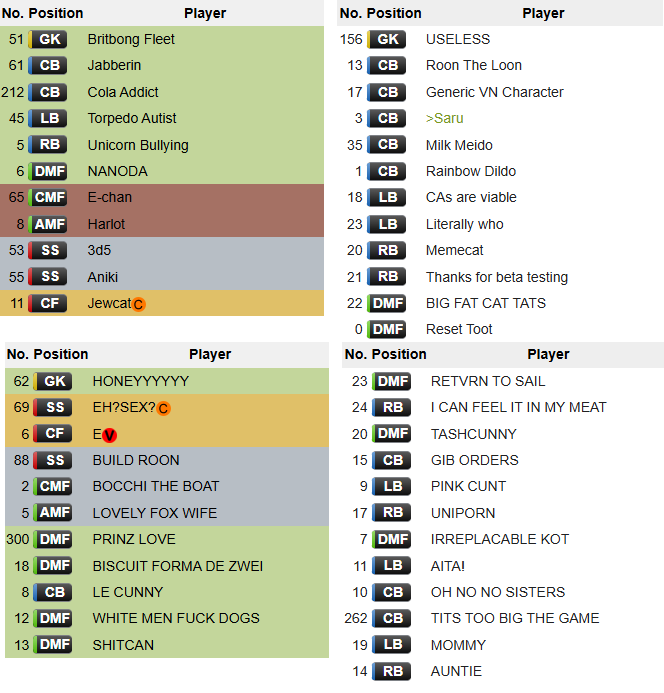Click the Position header in the bottom-left table
The width and height of the screenshot is (664, 693).
click(61, 354)
